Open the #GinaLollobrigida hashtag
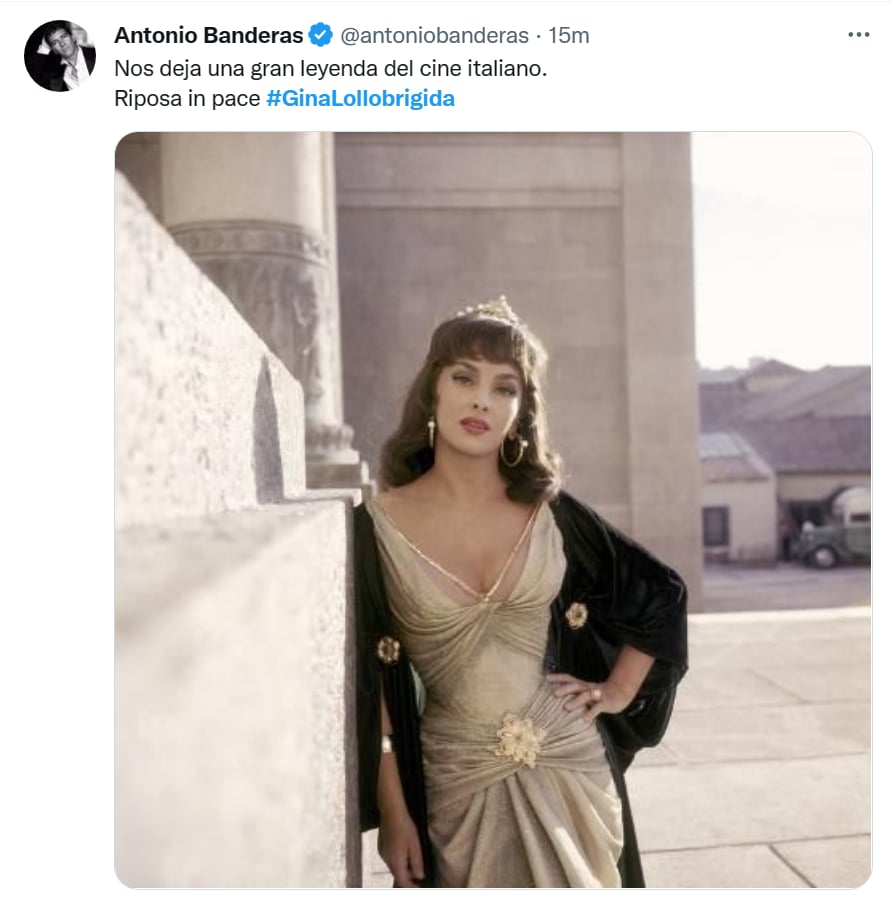The height and width of the screenshot is (907, 892). click(360, 98)
